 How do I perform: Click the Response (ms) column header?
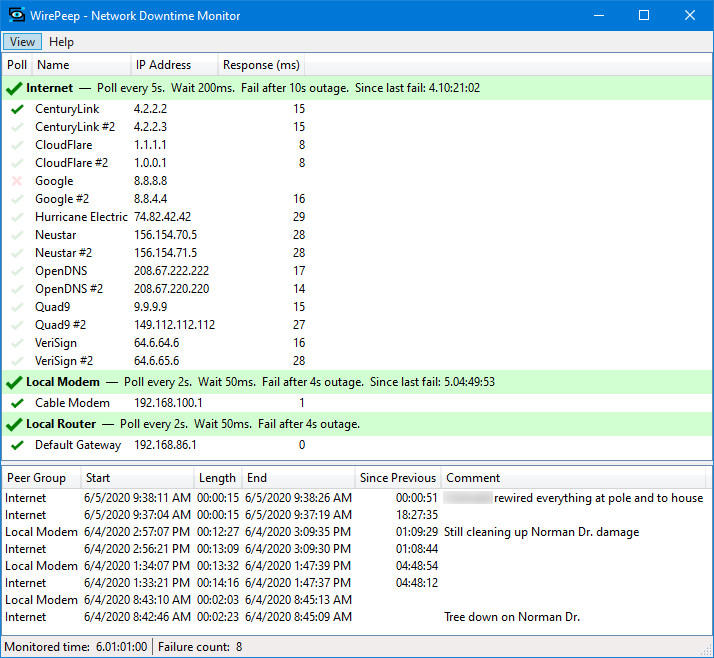point(261,65)
